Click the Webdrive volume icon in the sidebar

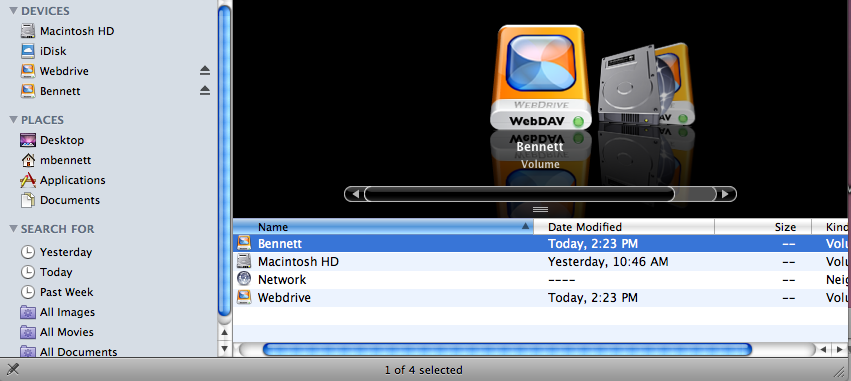[28, 71]
